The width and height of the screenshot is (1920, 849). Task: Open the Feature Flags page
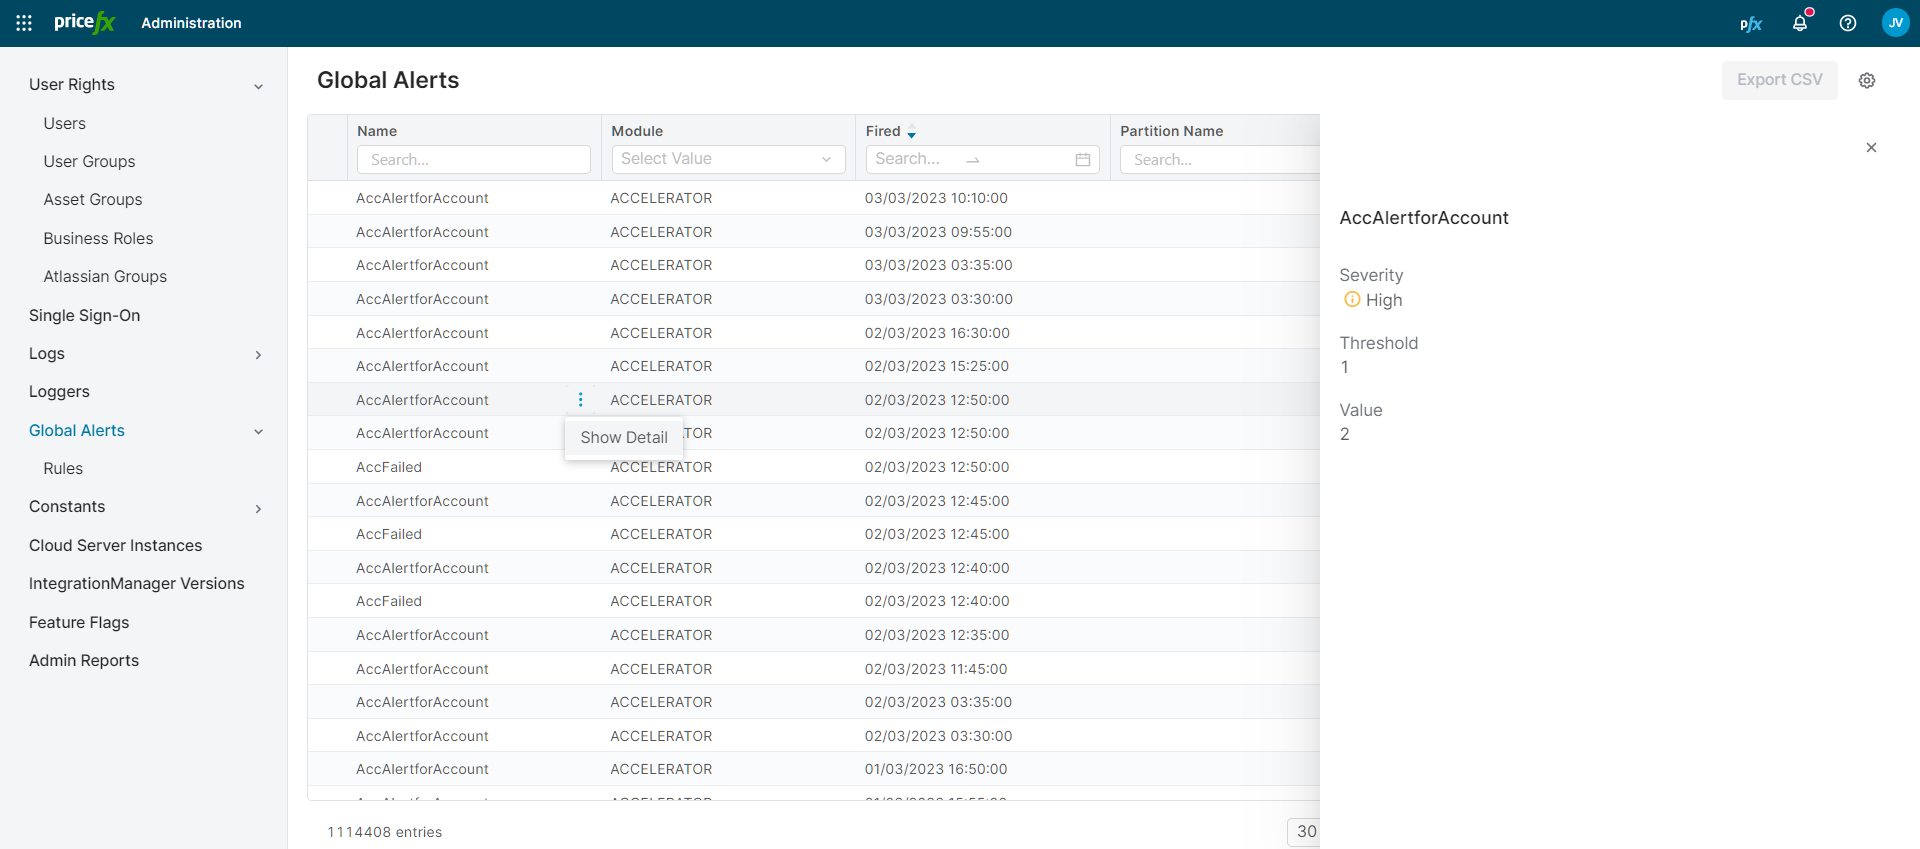79,623
